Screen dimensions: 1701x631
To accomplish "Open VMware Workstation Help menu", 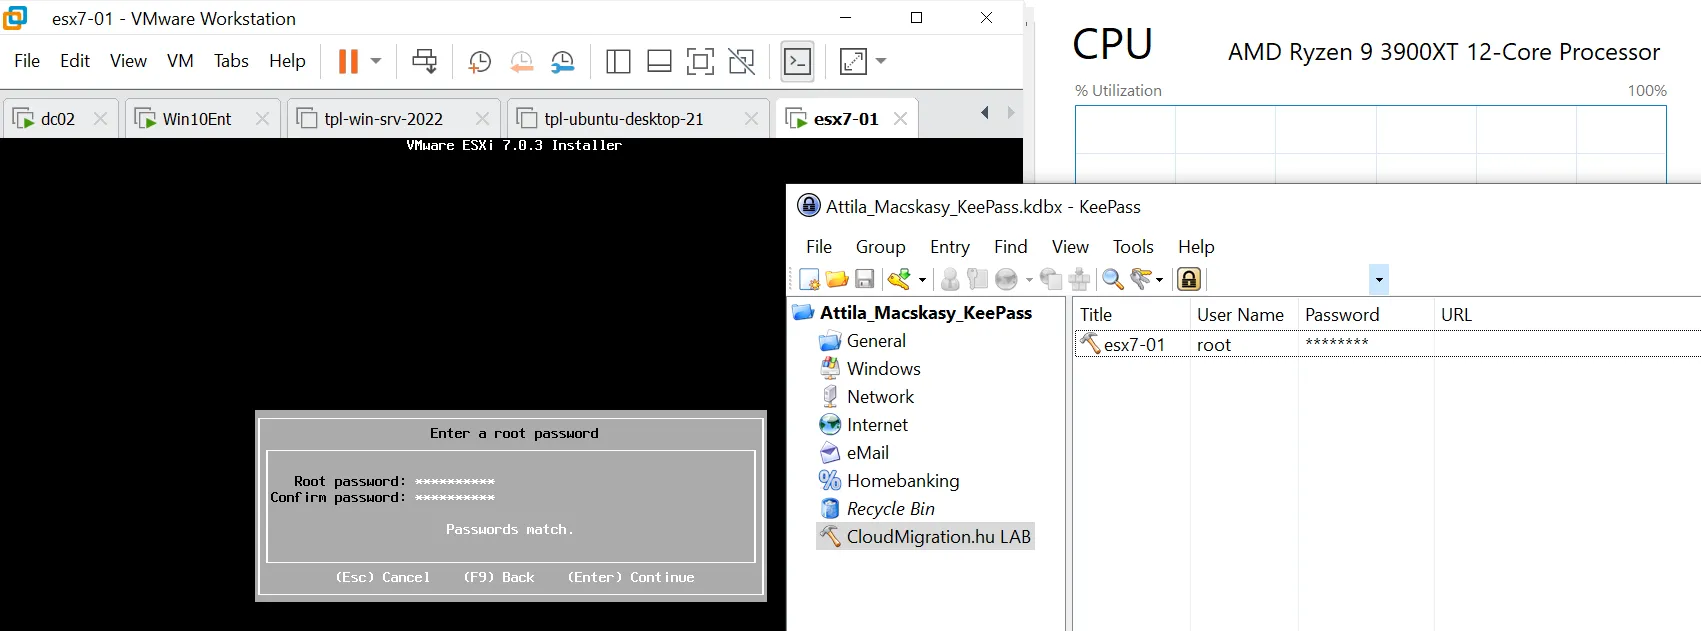I will pos(287,61).
